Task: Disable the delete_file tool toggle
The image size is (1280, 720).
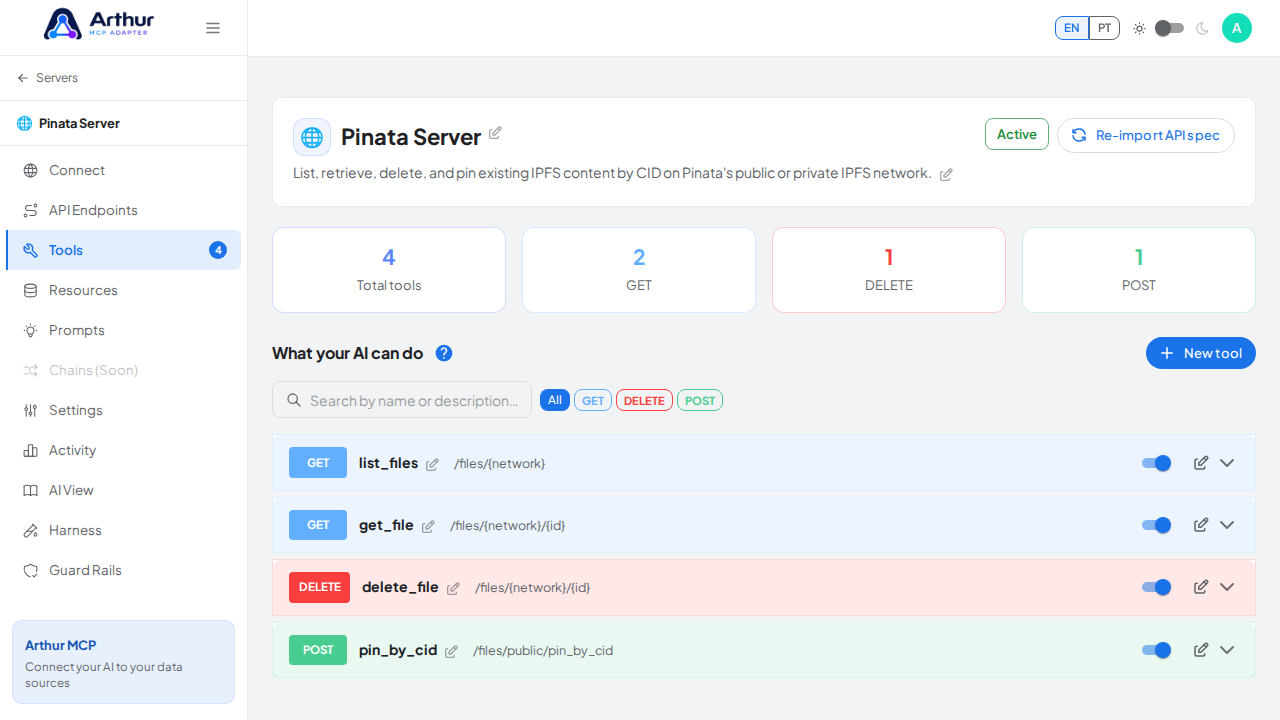Action: [1157, 587]
